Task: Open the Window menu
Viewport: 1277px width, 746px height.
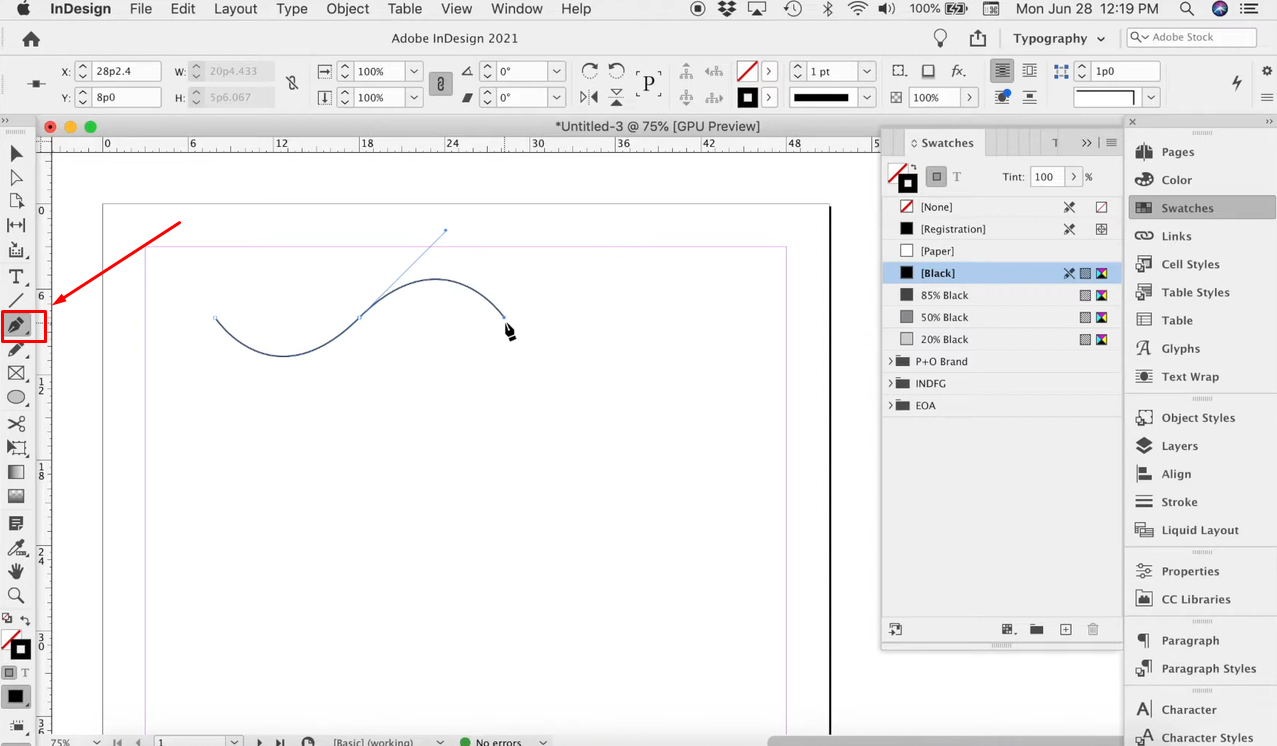Action: [517, 9]
